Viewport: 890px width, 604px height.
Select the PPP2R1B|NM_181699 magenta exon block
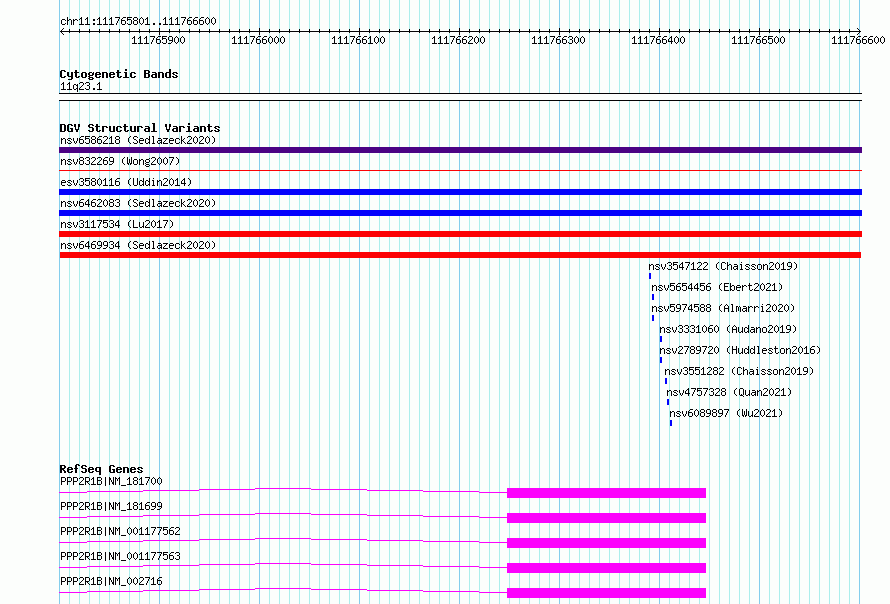pos(606,518)
